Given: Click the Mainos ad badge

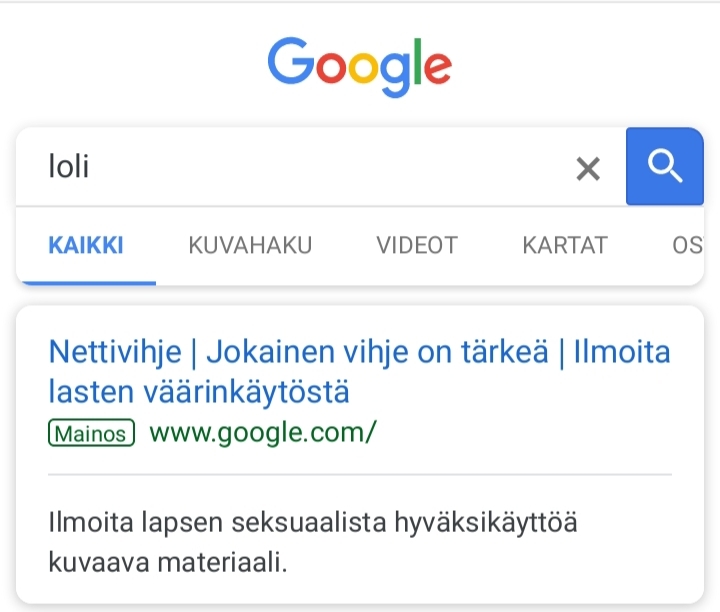Looking at the screenshot, I should pos(90,433).
